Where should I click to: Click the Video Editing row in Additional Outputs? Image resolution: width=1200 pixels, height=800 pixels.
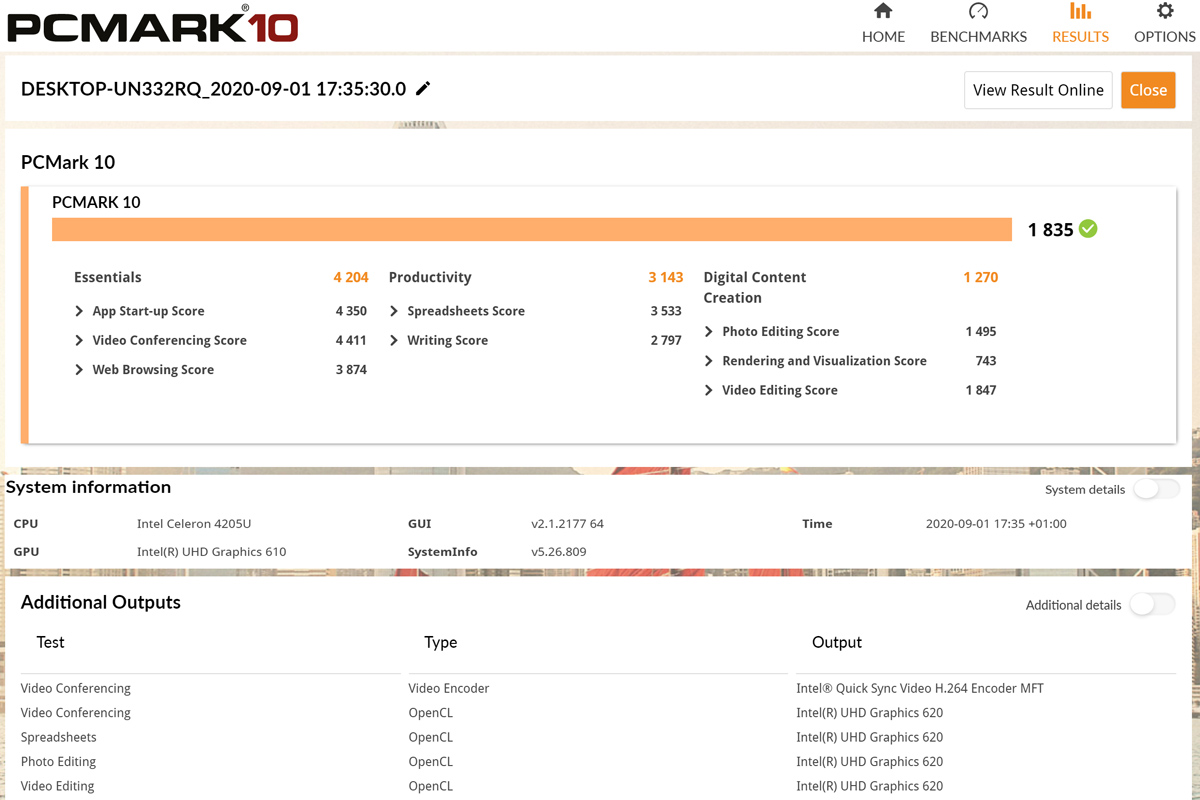(x=598, y=786)
